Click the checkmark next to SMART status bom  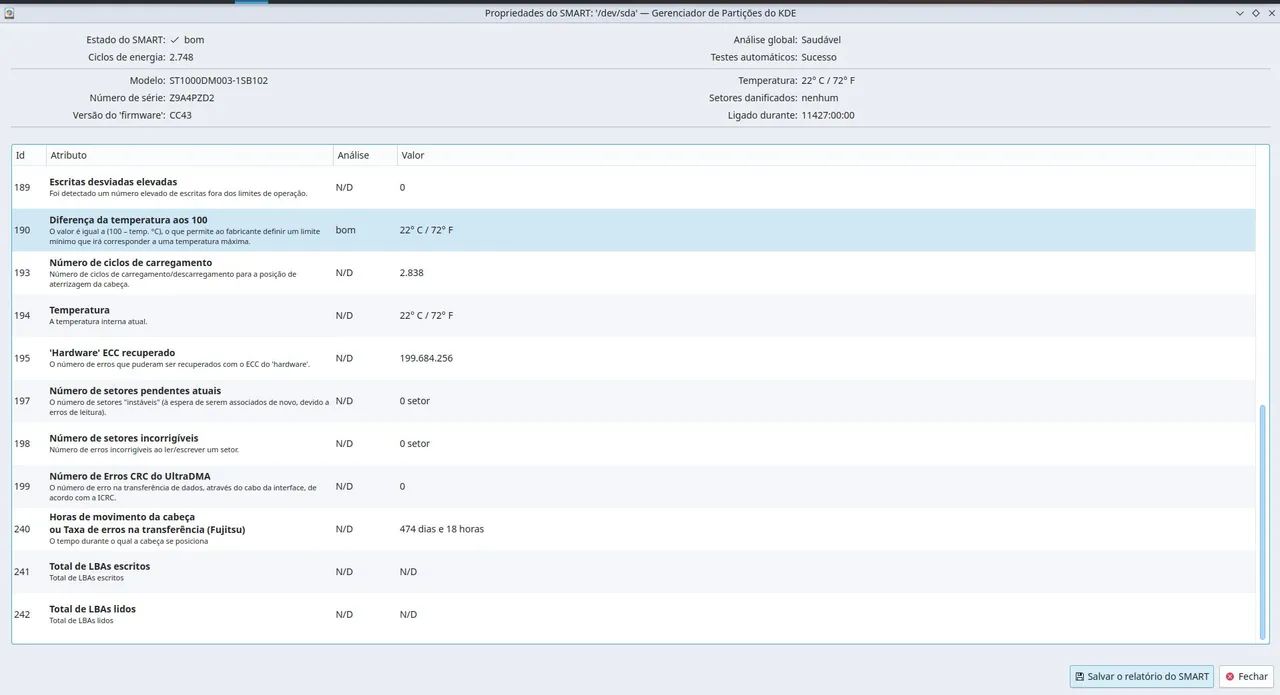(x=175, y=40)
